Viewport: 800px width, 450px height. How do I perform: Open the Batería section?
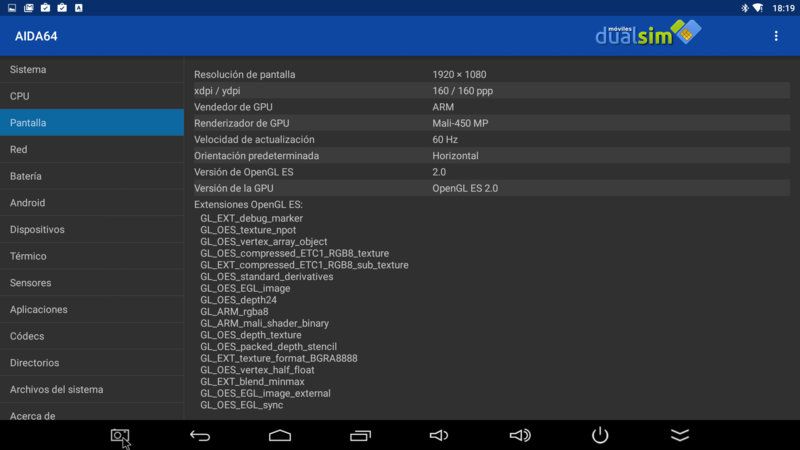pyautogui.click(x=92, y=176)
